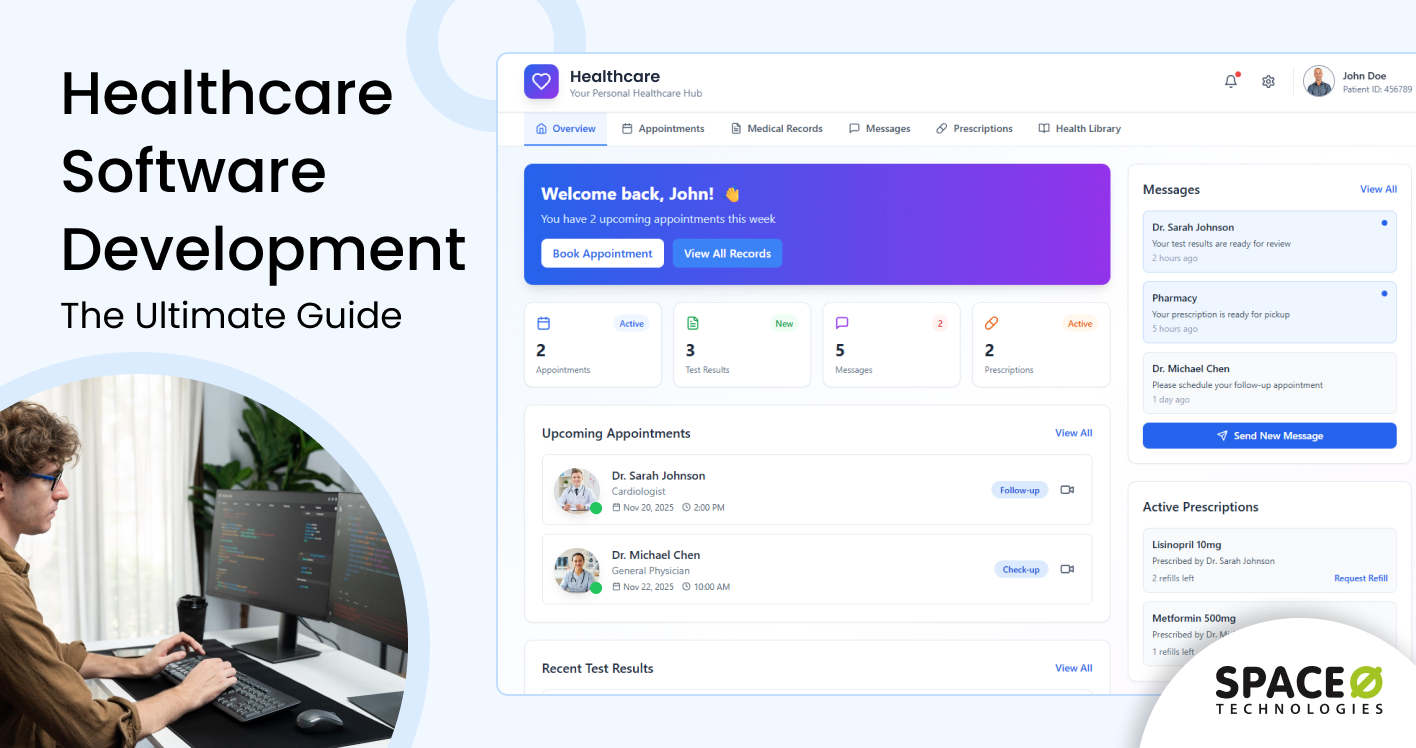Open the Pharmacy message about prescription pickup
Screen dimensions: 1416x748
pos(1269,313)
